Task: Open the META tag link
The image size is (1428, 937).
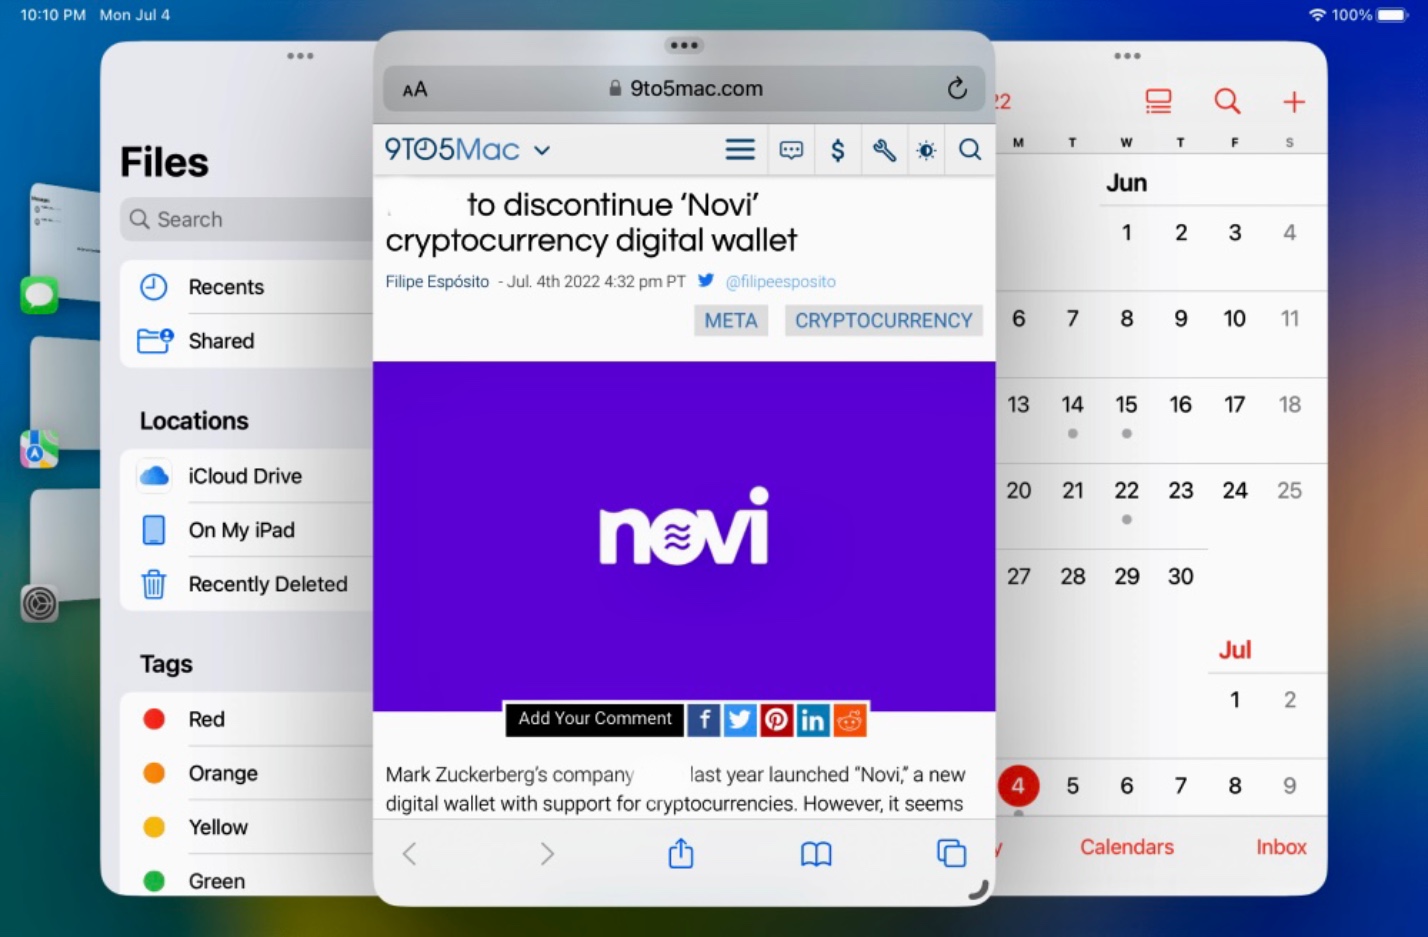Action: 731,321
